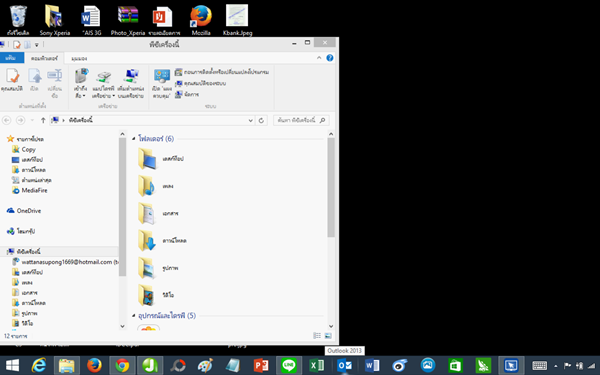Click the refresh icon beside address bar
This screenshot has height=375, width=600.
[261, 121]
